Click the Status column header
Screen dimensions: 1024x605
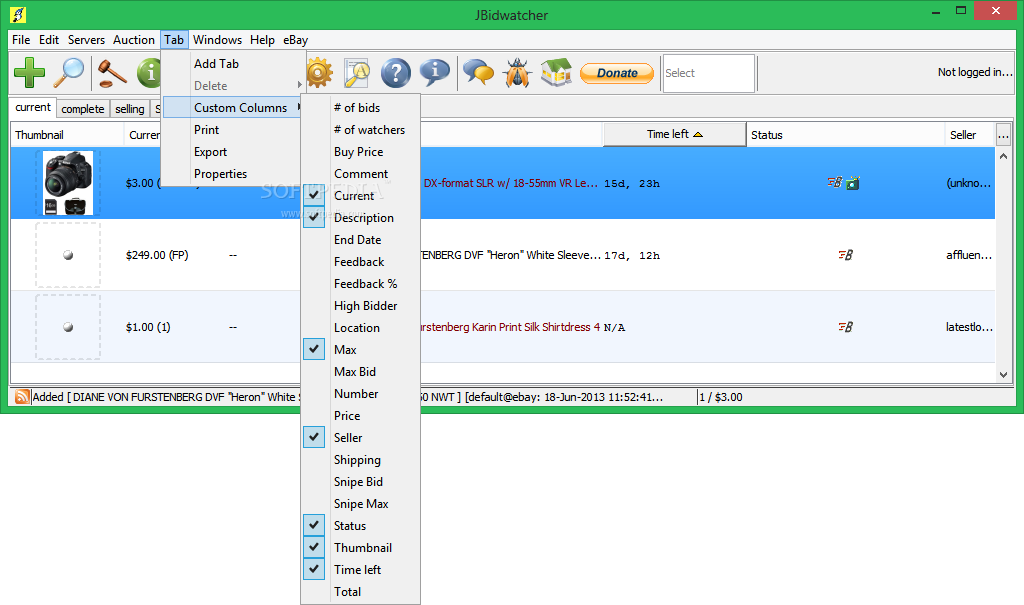tap(845, 135)
